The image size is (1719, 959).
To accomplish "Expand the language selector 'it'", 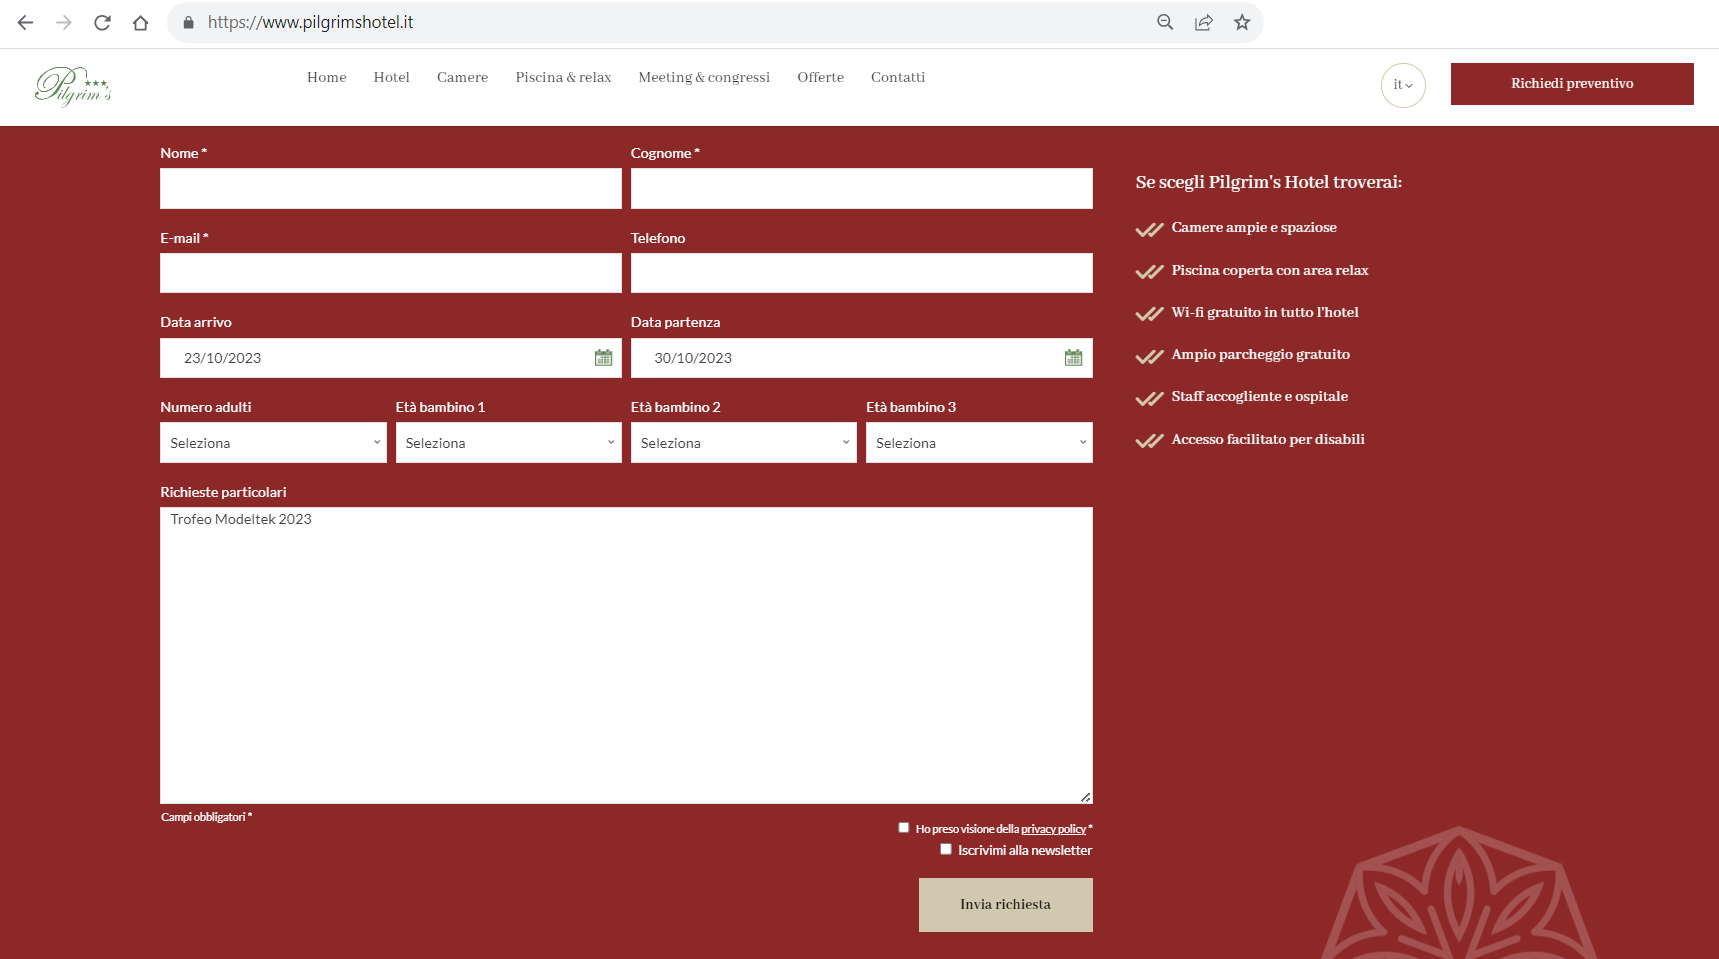I will 1403,85.
